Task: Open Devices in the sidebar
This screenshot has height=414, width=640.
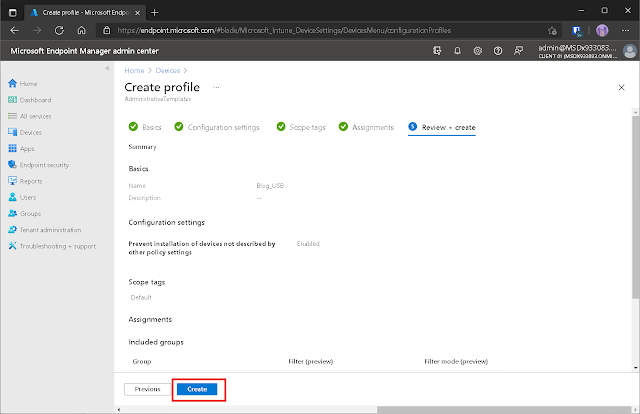Action: pos(25,132)
